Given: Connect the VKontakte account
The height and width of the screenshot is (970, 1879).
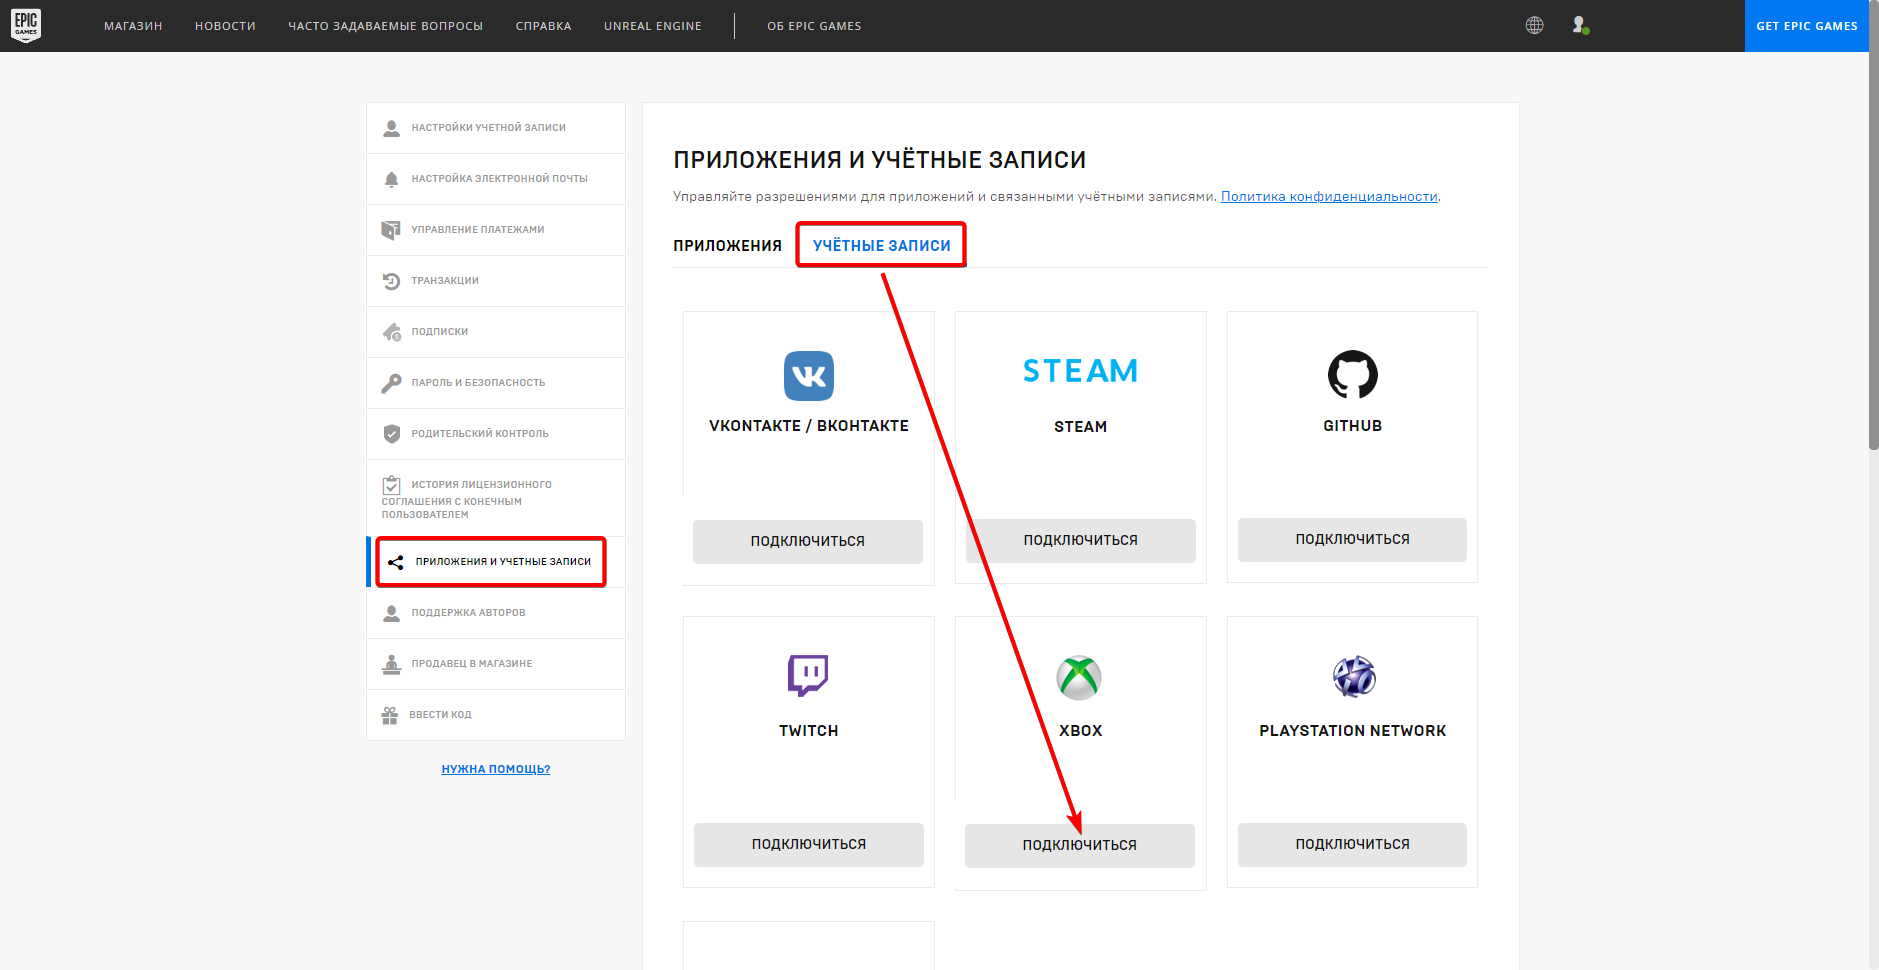Looking at the screenshot, I should point(808,541).
